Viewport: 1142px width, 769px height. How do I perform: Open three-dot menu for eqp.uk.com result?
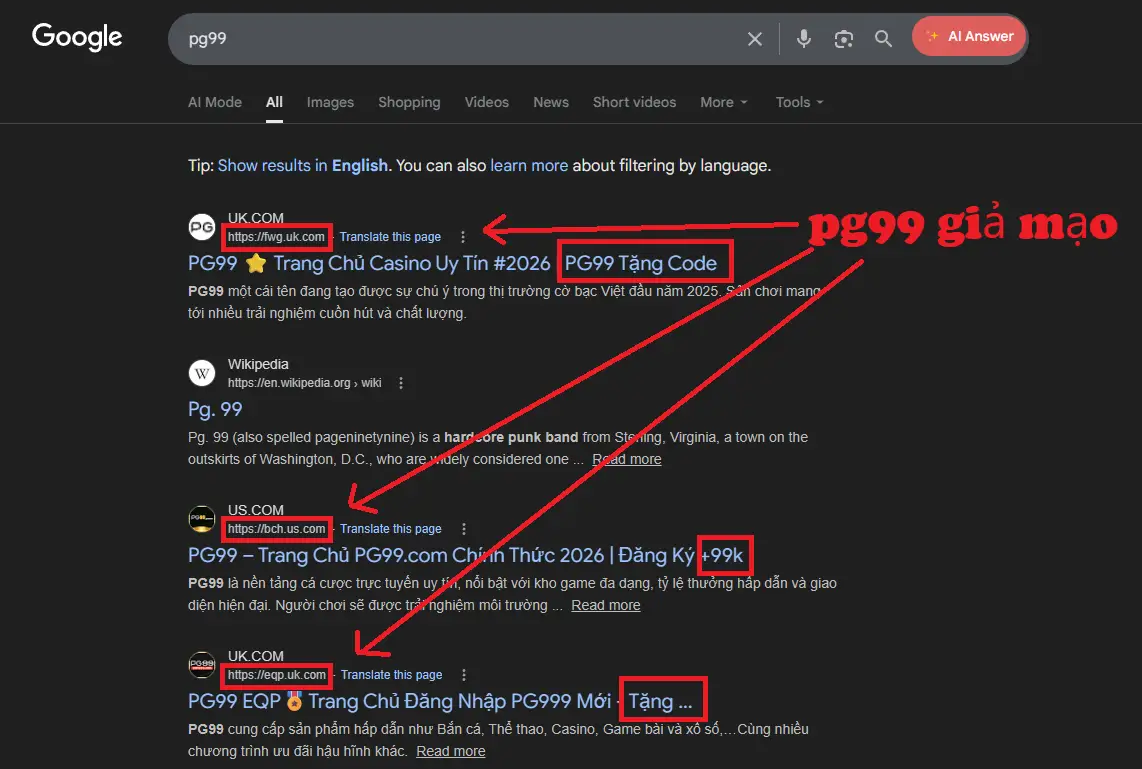click(463, 675)
